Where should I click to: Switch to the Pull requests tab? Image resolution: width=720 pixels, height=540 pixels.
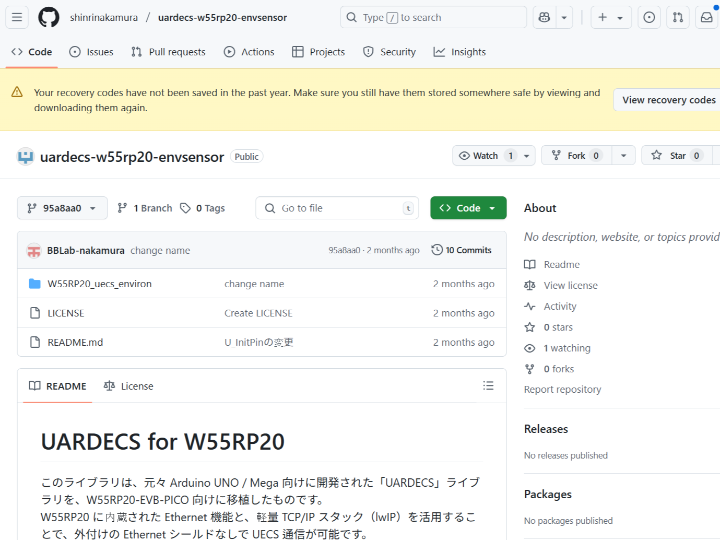pos(168,52)
